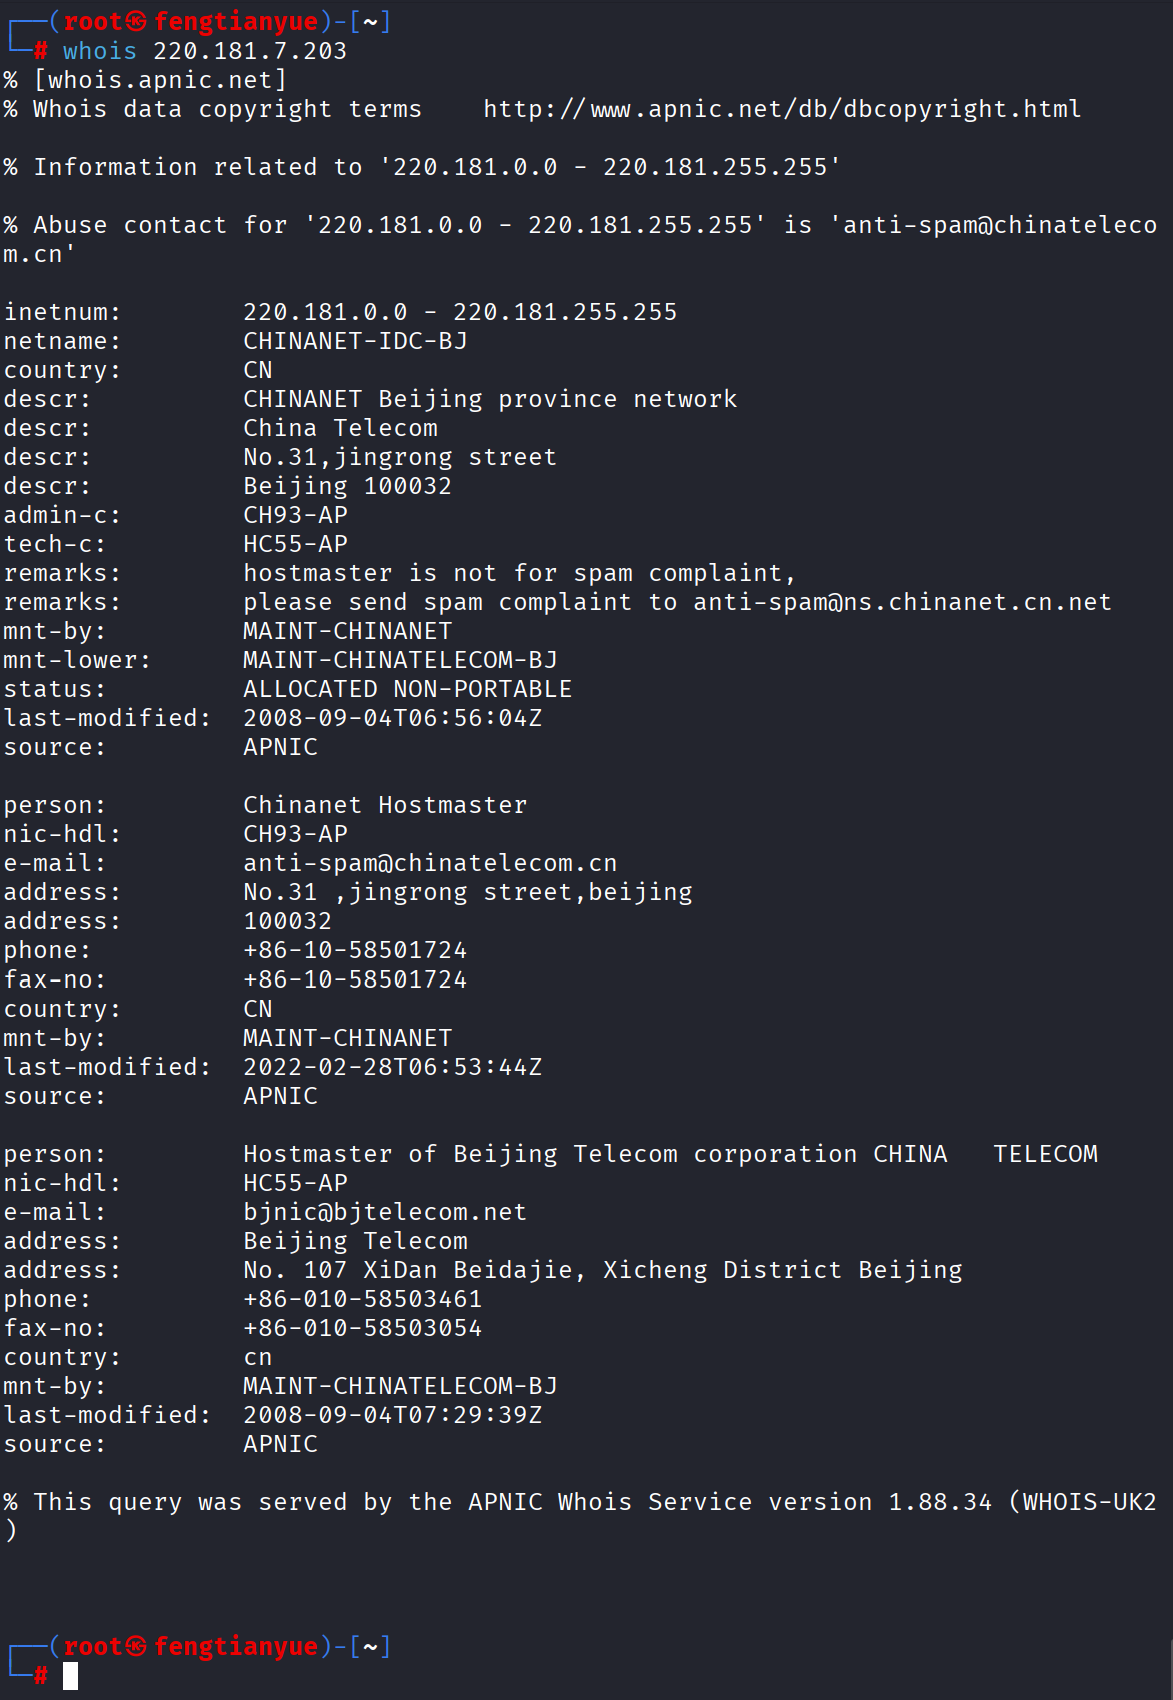Click the IP address 220.181.7.203 in the command

(x=250, y=51)
